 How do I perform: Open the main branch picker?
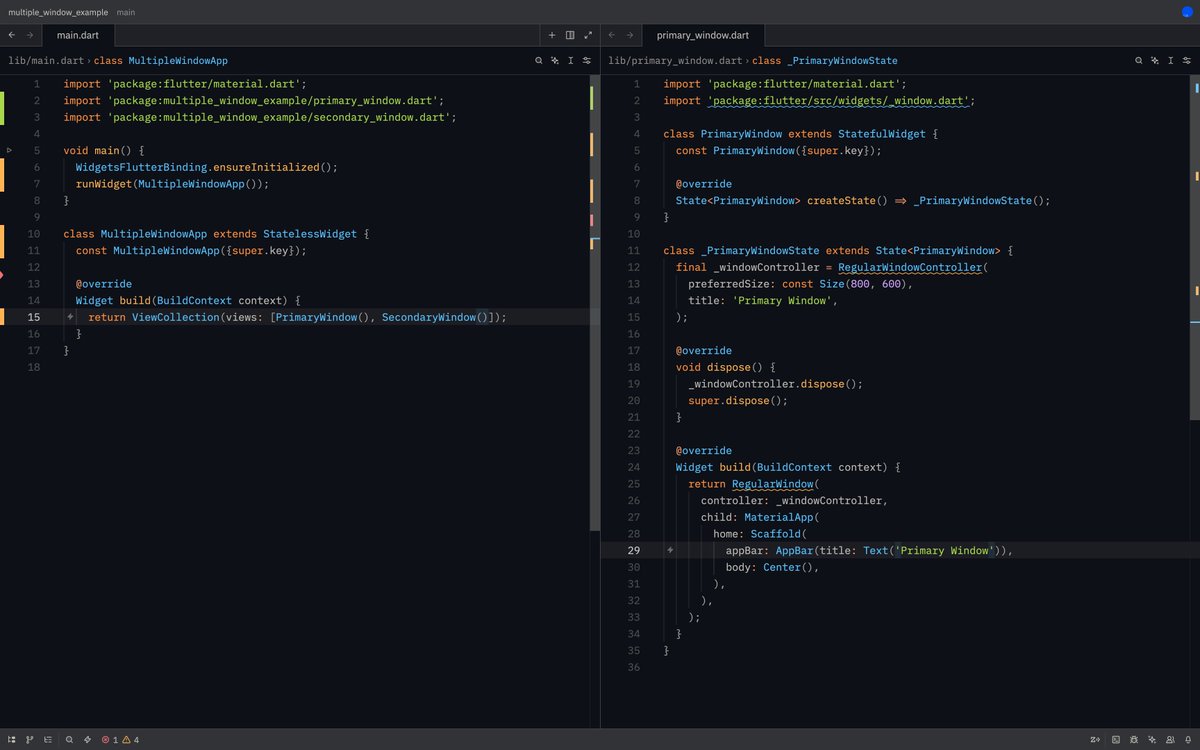126,12
